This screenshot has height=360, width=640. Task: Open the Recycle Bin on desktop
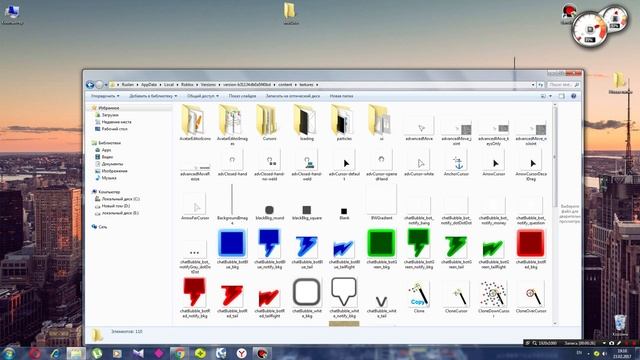tap(620, 324)
